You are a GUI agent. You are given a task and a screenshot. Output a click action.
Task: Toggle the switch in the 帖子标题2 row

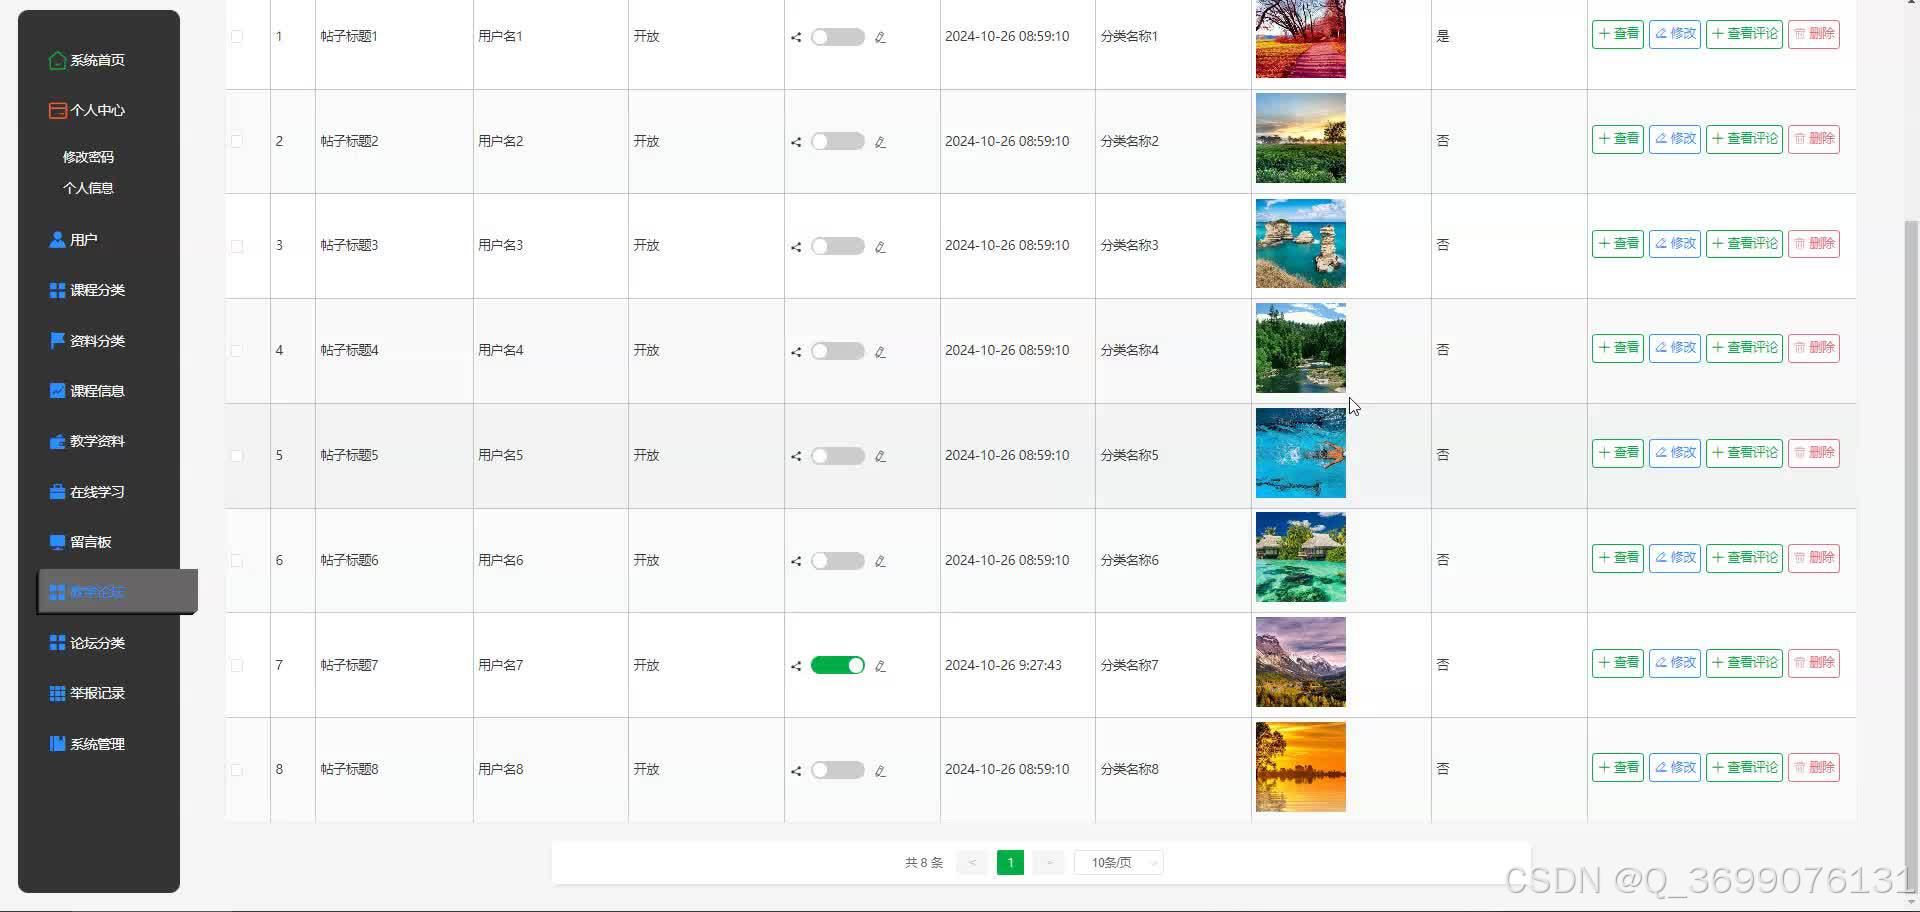pyautogui.click(x=838, y=141)
